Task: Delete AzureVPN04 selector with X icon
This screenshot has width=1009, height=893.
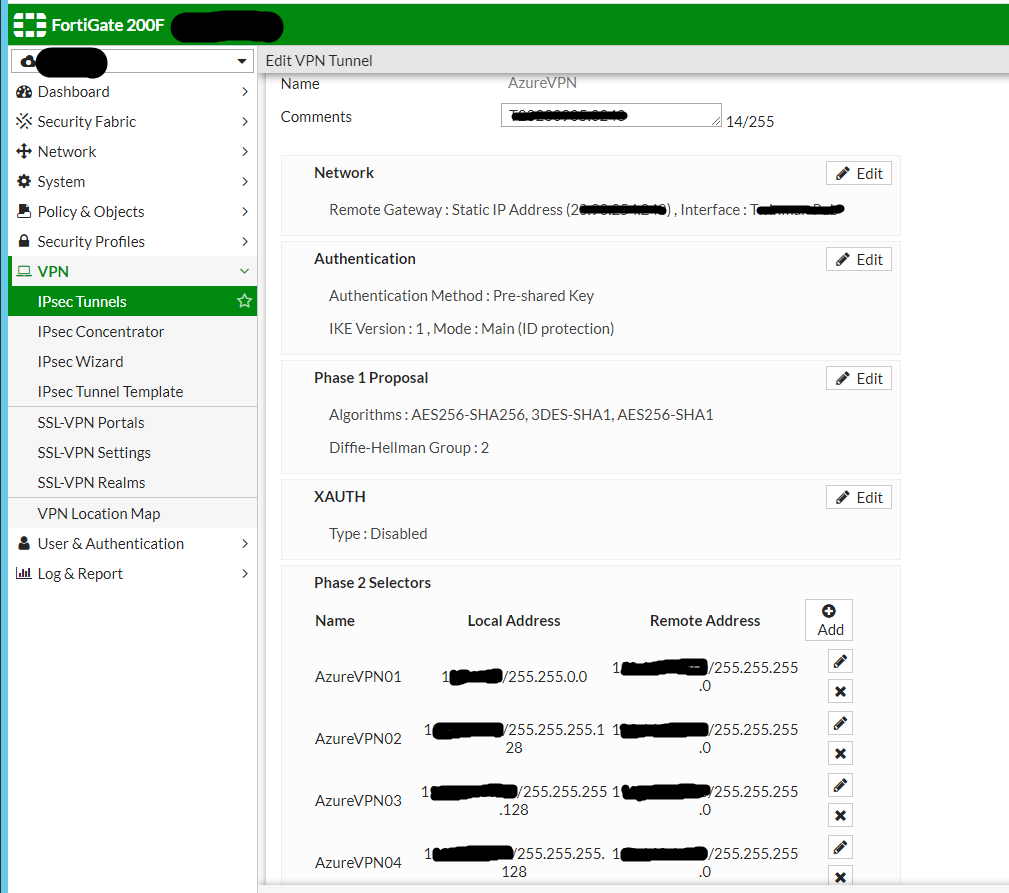Action: click(x=840, y=876)
